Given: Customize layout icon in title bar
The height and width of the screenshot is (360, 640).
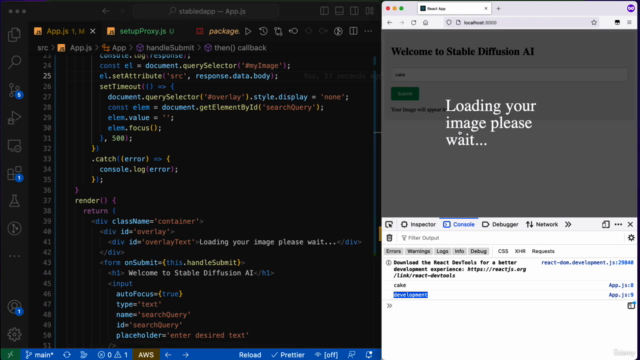Looking at the screenshot, I should (370, 11).
